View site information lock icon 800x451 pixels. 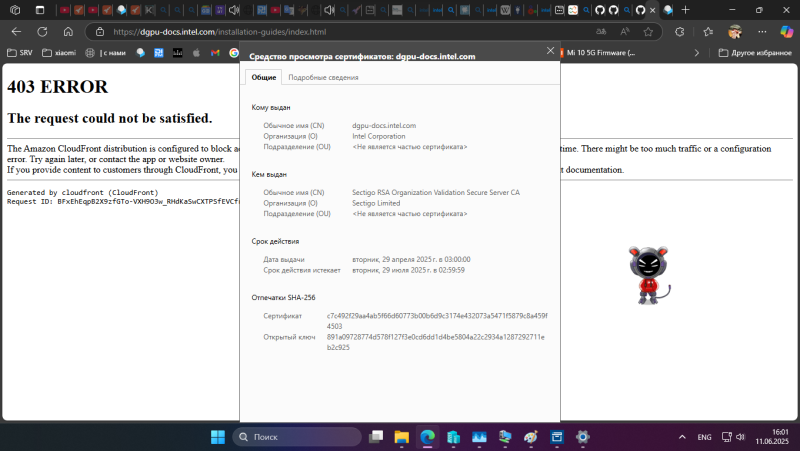point(100,32)
